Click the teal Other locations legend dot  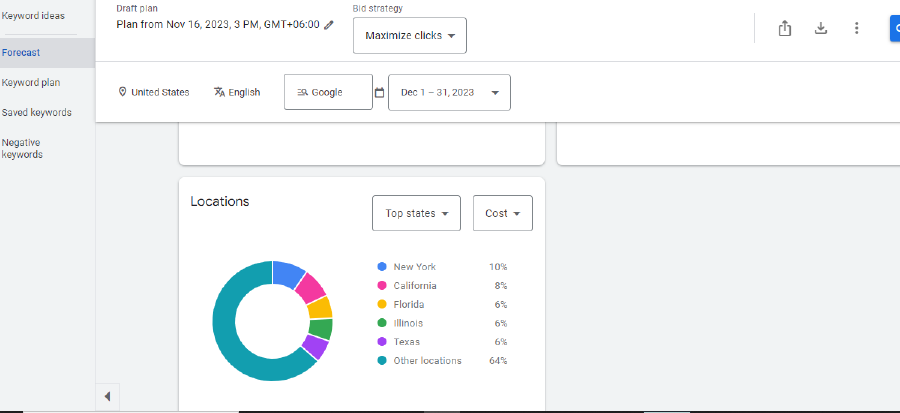coord(382,361)
